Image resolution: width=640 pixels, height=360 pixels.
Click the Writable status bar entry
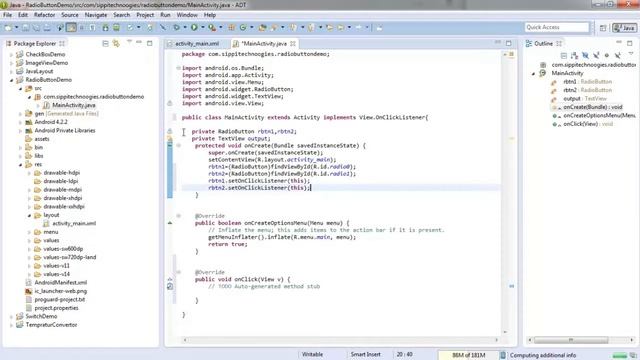coord(312,355)
